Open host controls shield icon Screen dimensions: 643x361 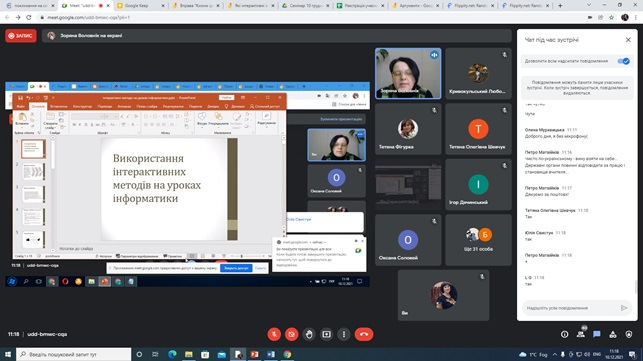pyautogui.click(x=629, y=334)
